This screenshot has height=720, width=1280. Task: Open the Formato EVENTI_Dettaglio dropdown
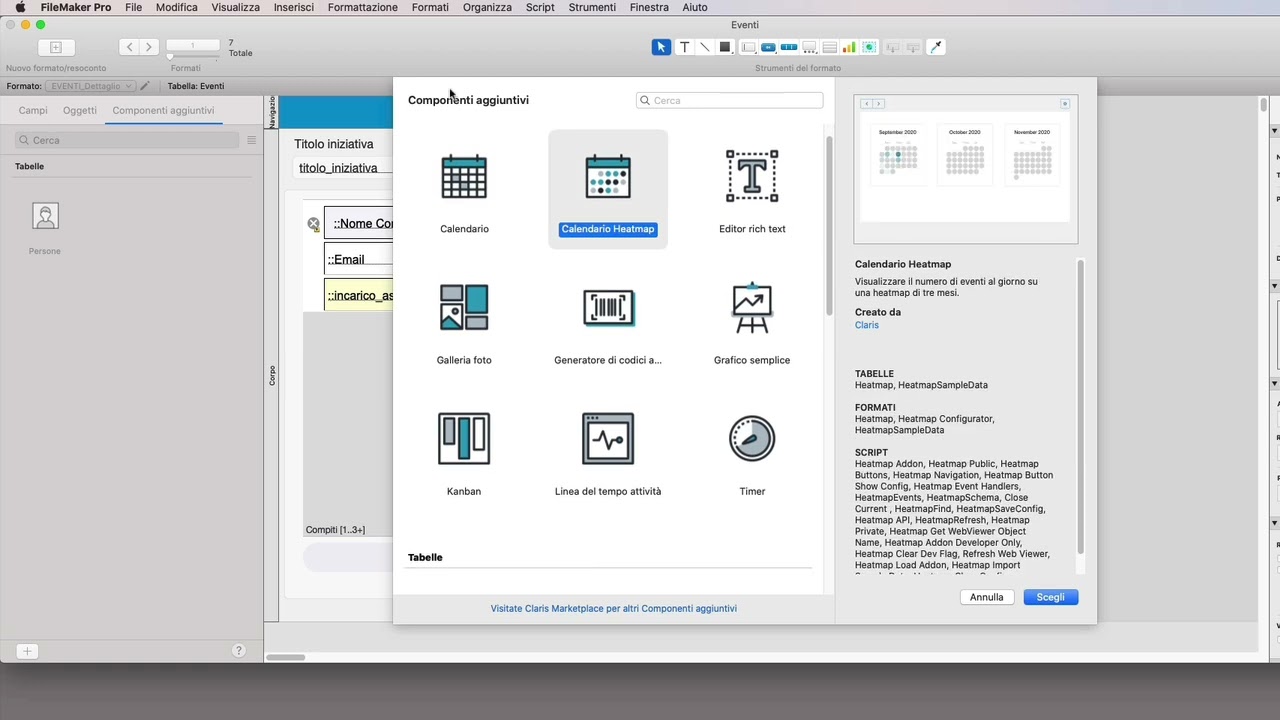[x=90, y=86]
